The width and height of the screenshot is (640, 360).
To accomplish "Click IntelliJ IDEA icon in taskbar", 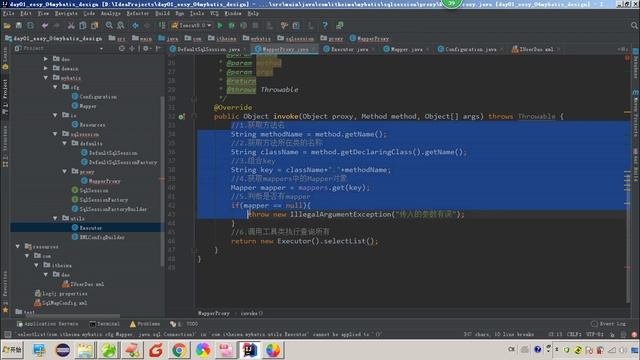I will tap(249, 350).
